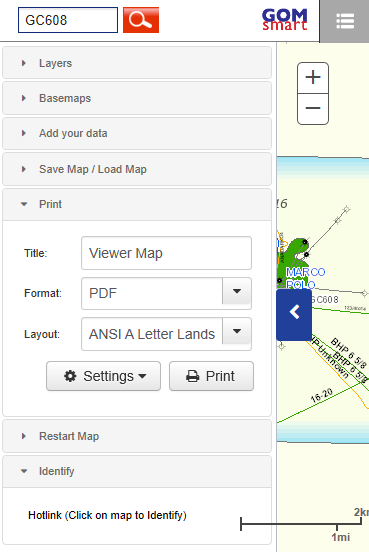Zoom out on the map
369x552 pixels.
coord(313,109)
